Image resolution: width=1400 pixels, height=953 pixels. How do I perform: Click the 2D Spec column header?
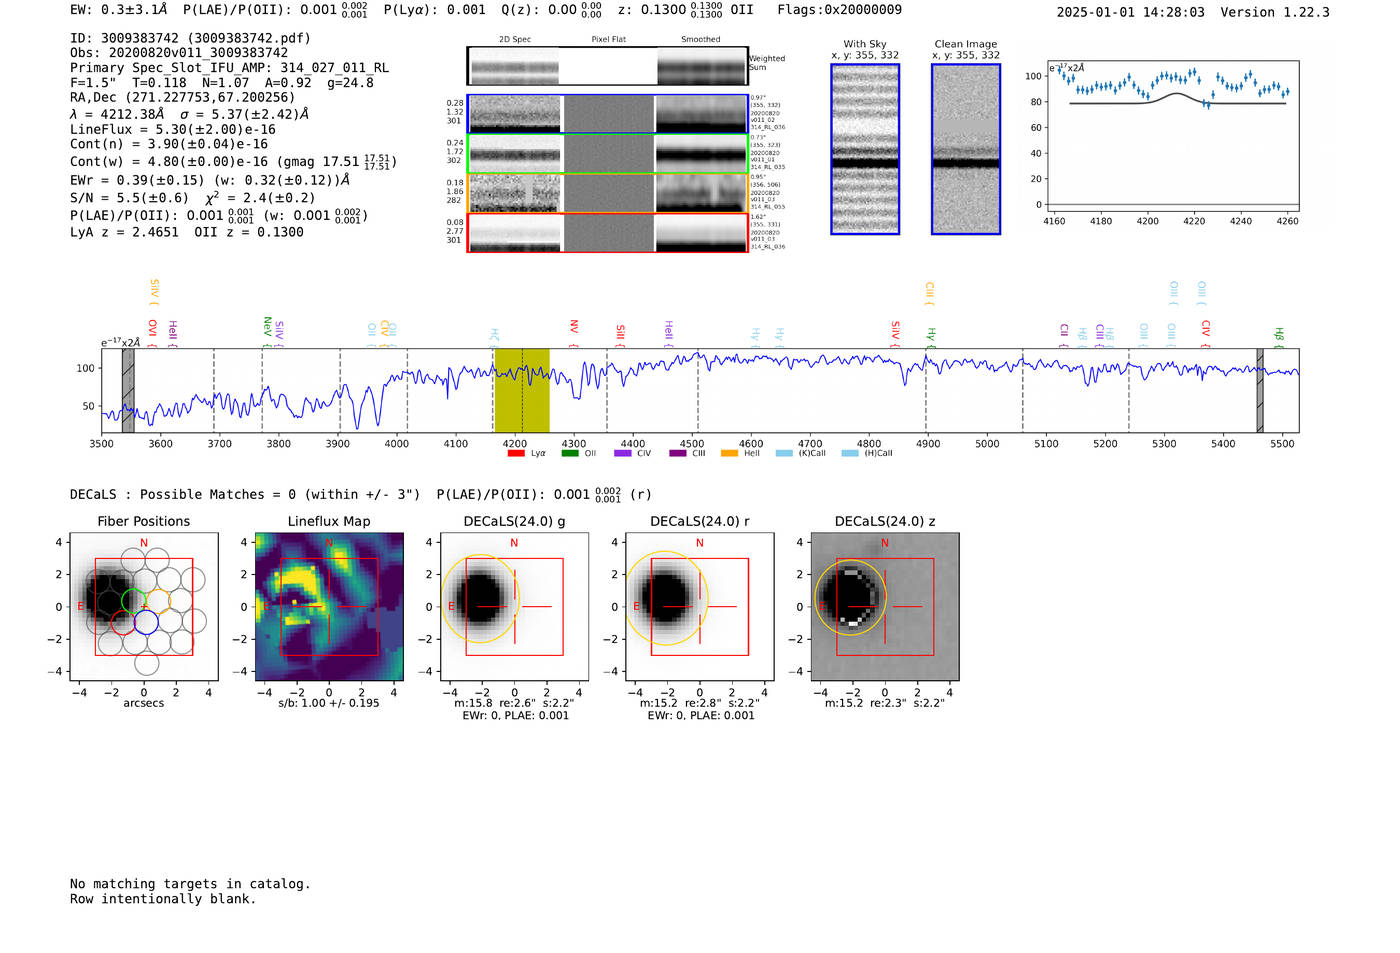pyautogui.click(x=515, y=39)
